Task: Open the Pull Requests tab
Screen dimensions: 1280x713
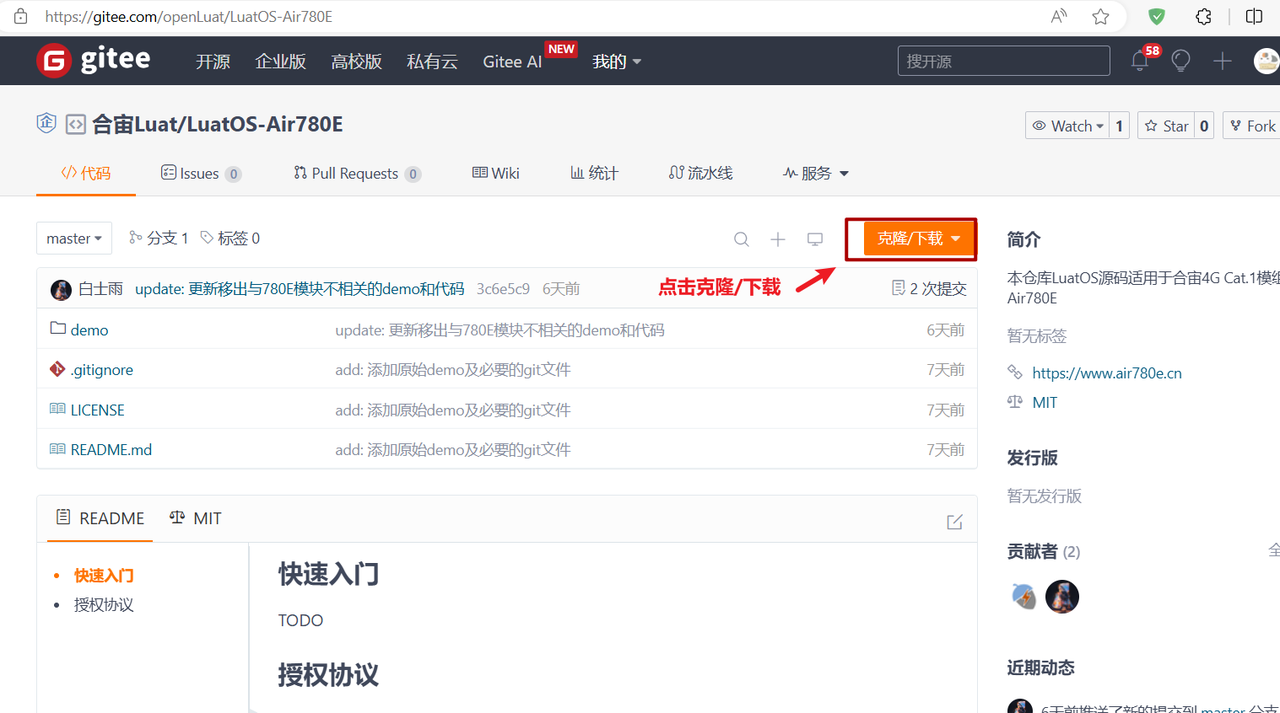Action: [x=357, y=173]
